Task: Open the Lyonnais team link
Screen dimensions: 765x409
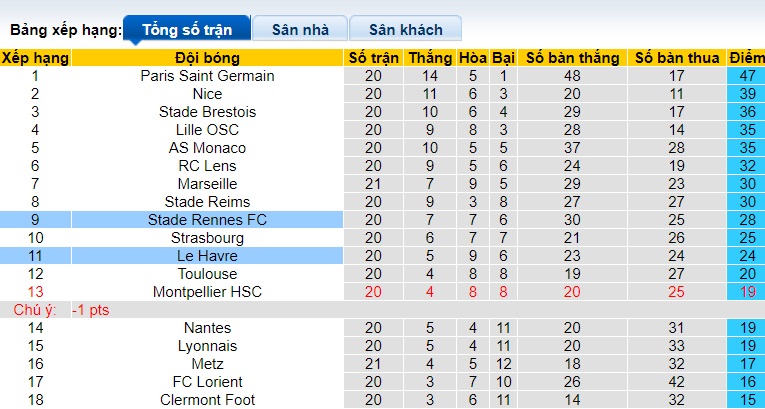Action: [207, 346]
